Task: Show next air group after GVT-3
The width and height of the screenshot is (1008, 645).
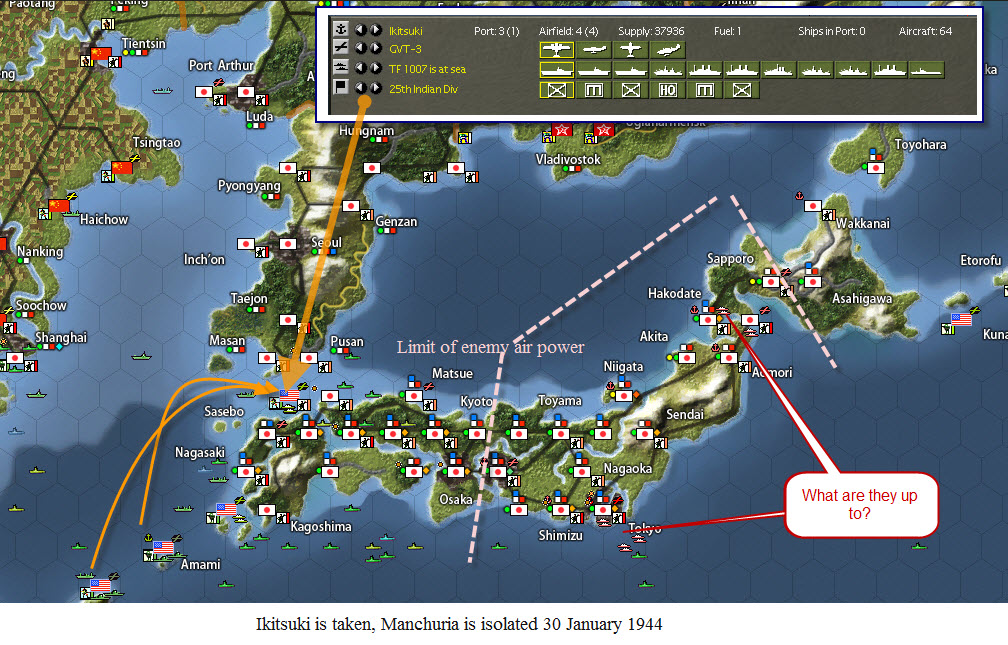Action: tap(376, 48)
